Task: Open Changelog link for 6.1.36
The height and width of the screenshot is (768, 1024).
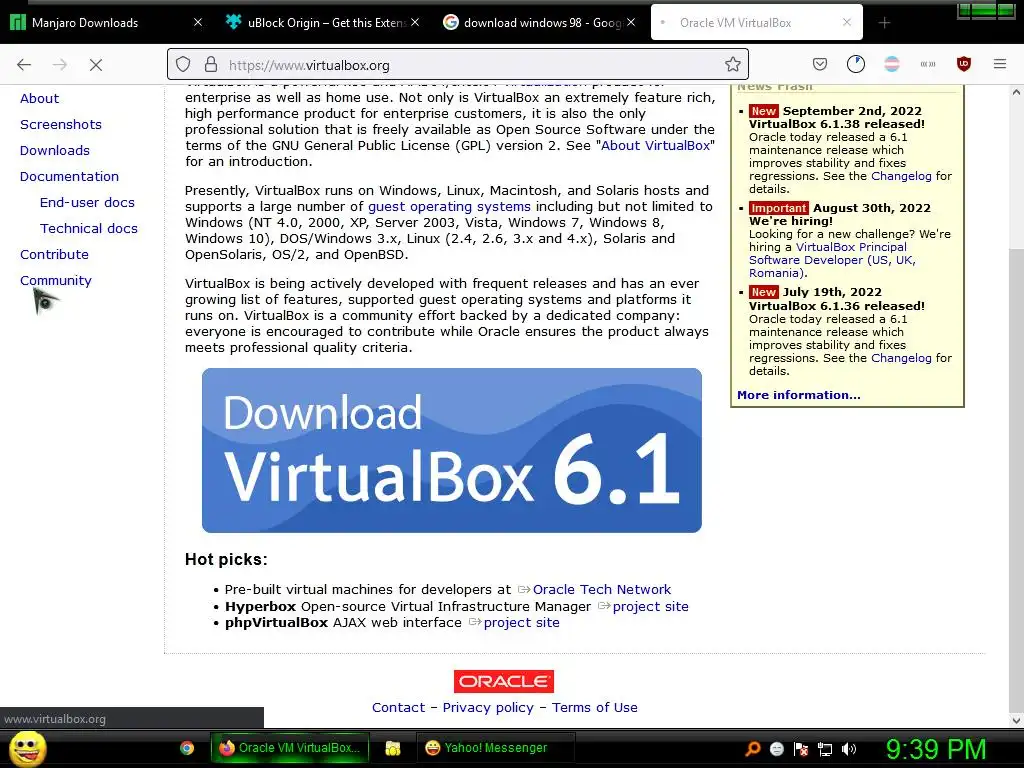Action: [x=901, y=359]
